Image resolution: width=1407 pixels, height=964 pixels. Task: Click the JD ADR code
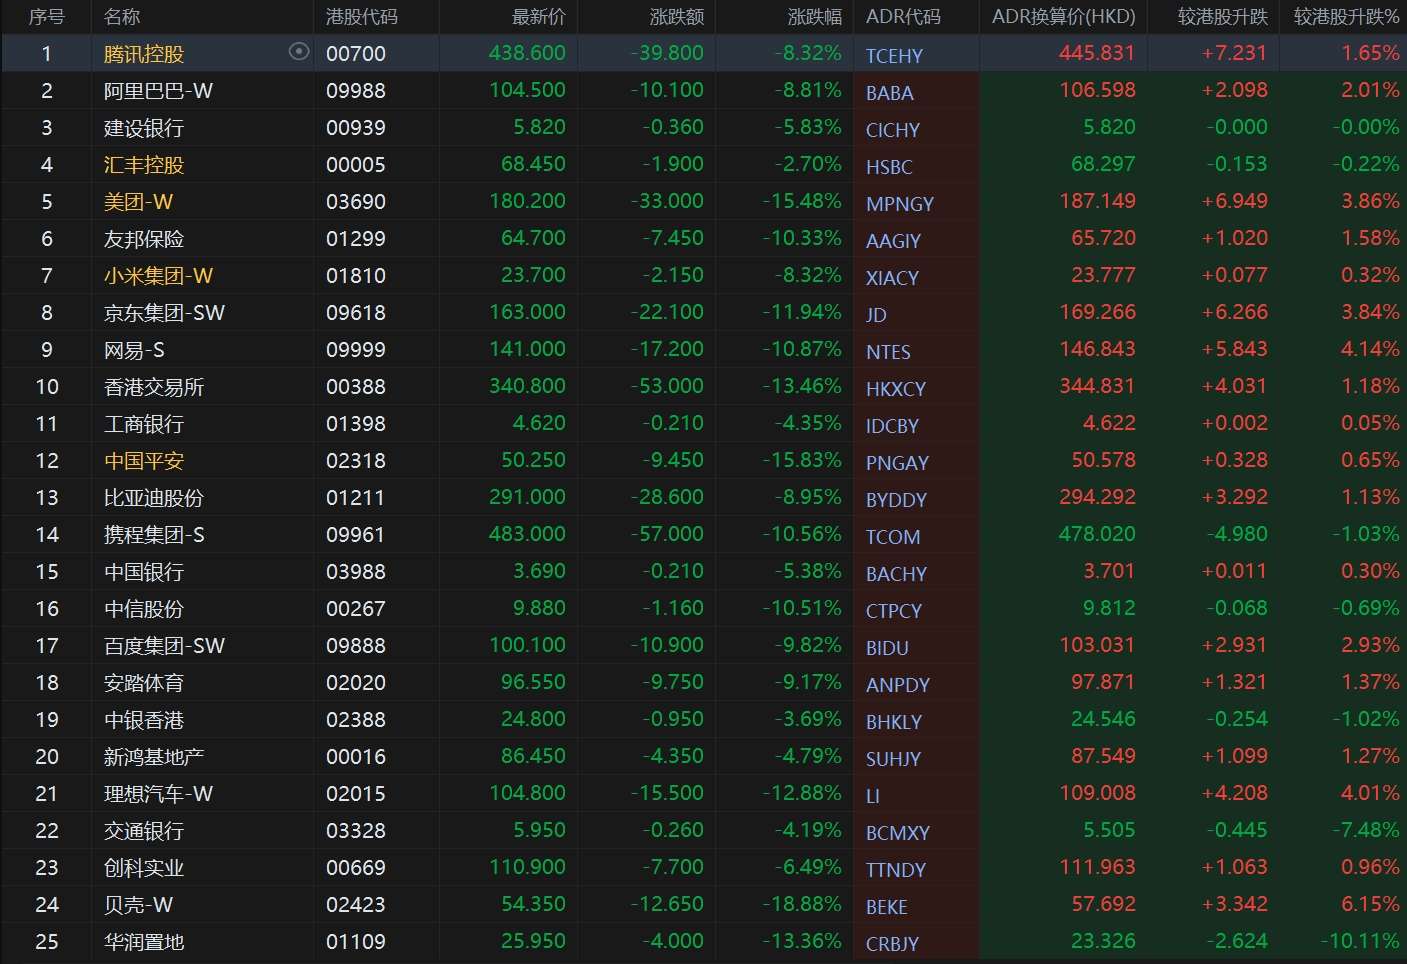tap(876, 315)
